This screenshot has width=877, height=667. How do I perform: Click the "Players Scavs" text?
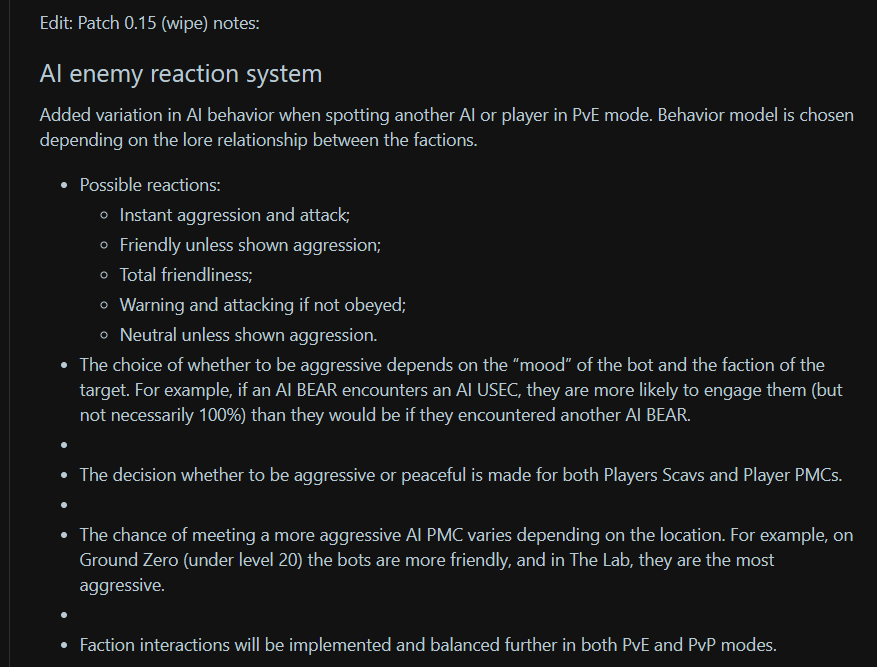pyautogui.click(x=653, y=475)
